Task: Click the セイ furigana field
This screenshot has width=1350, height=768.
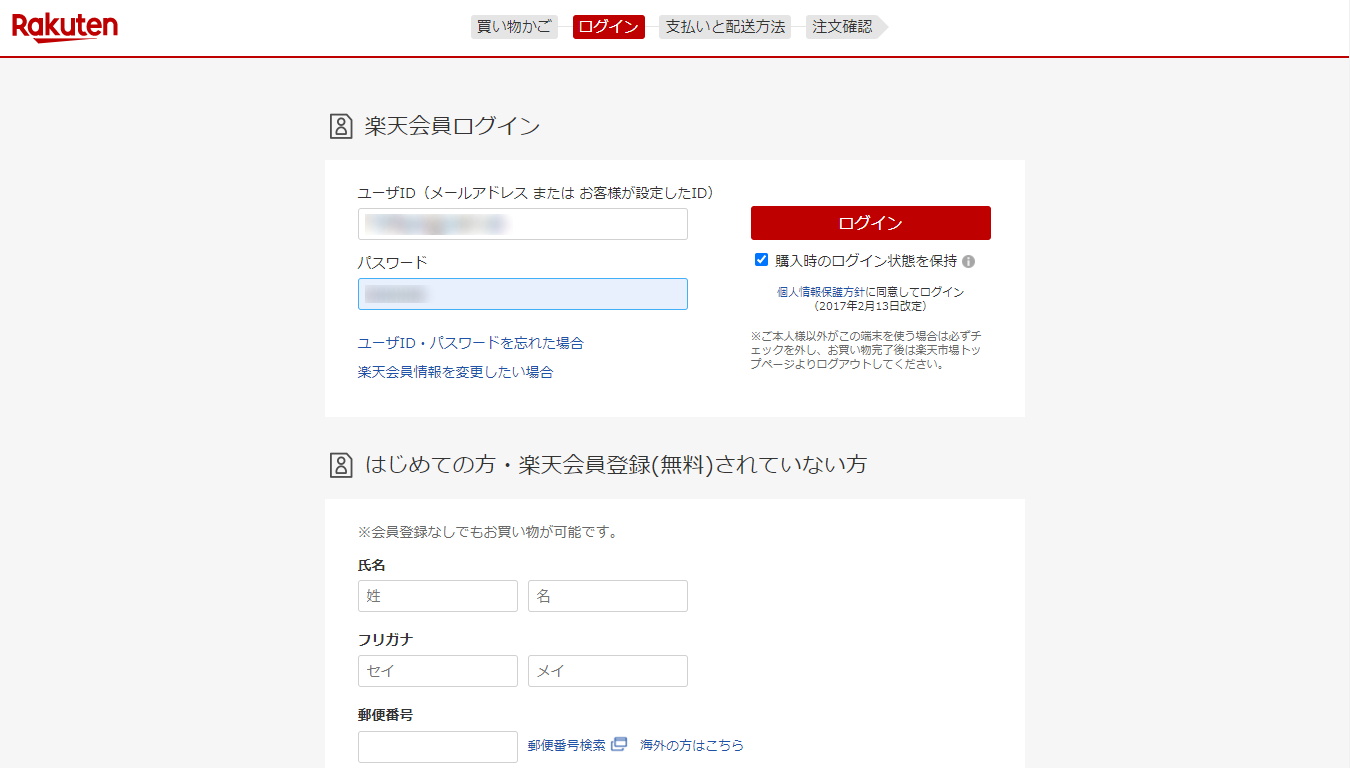Action: [438, 671]
